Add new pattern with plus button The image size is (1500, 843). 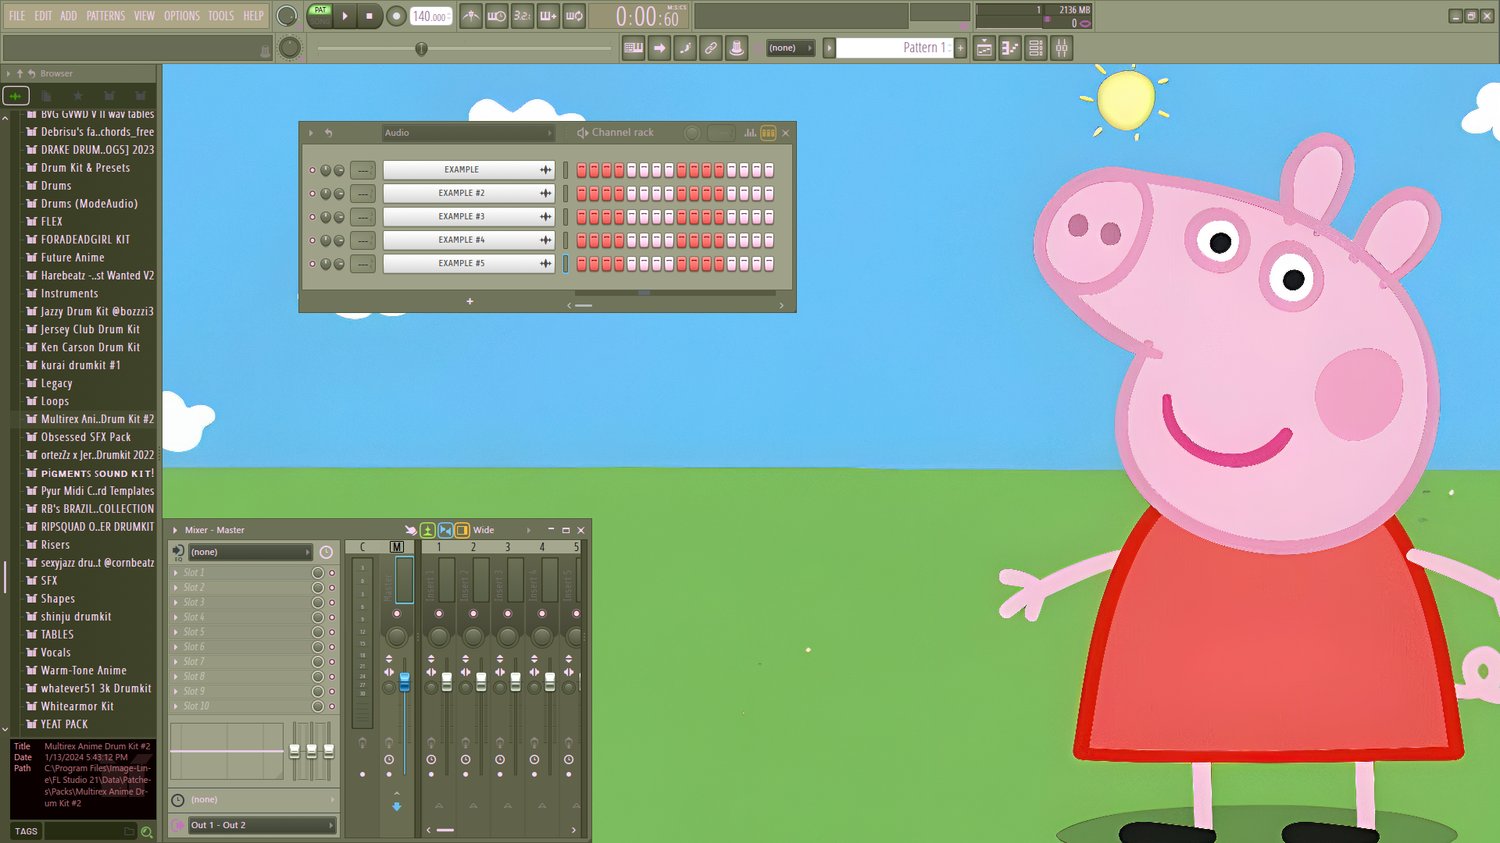(x=960, y=48)
